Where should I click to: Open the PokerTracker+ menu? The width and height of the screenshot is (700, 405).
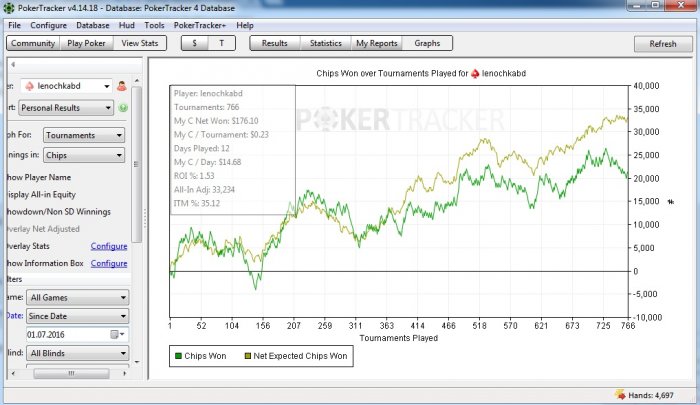pyautogui.click(x=200, y=25)
